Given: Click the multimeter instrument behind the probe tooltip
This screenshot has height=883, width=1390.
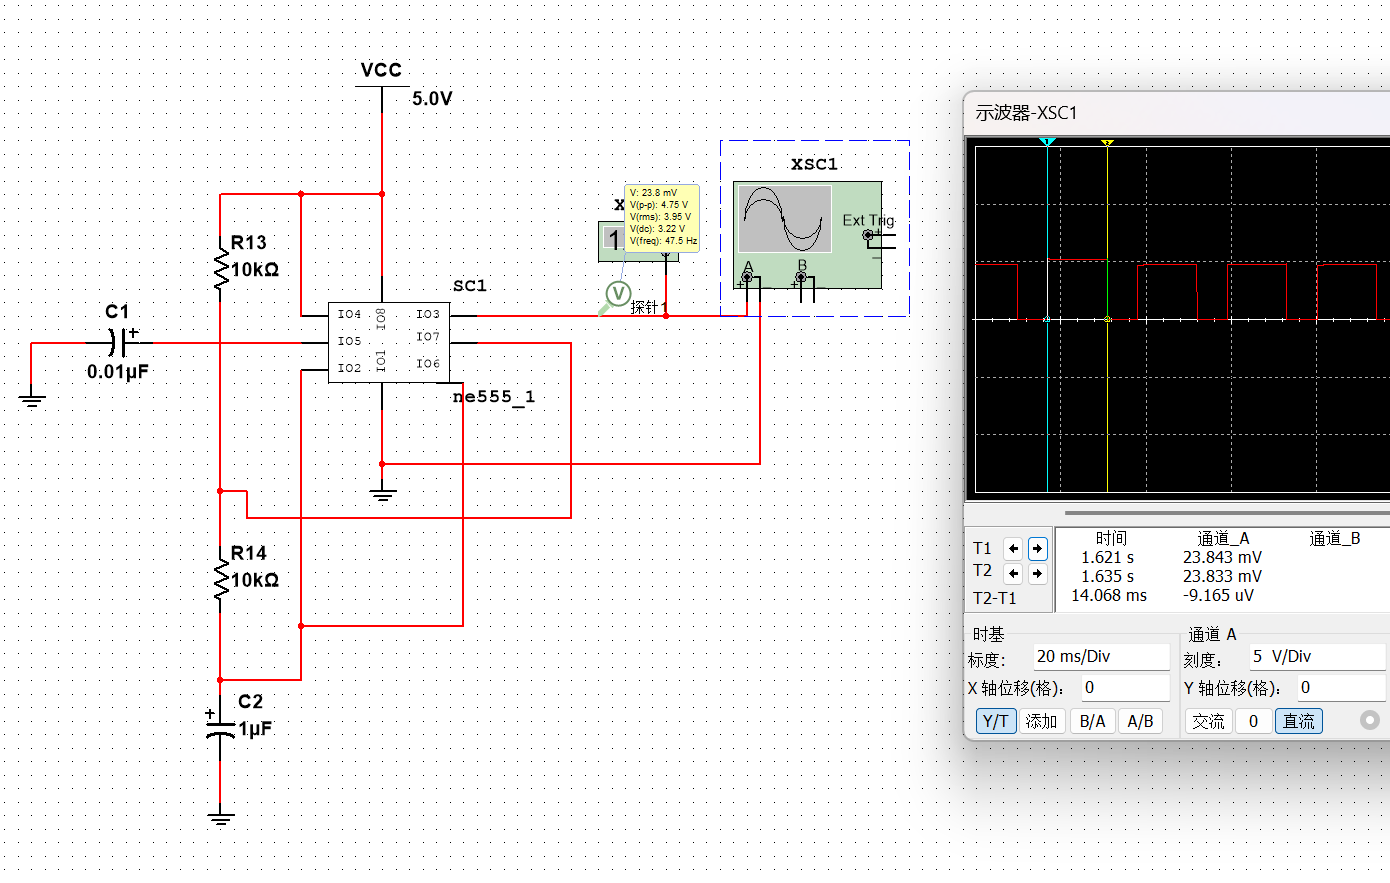Looking at the screenshot, I should tap(611, 240).
